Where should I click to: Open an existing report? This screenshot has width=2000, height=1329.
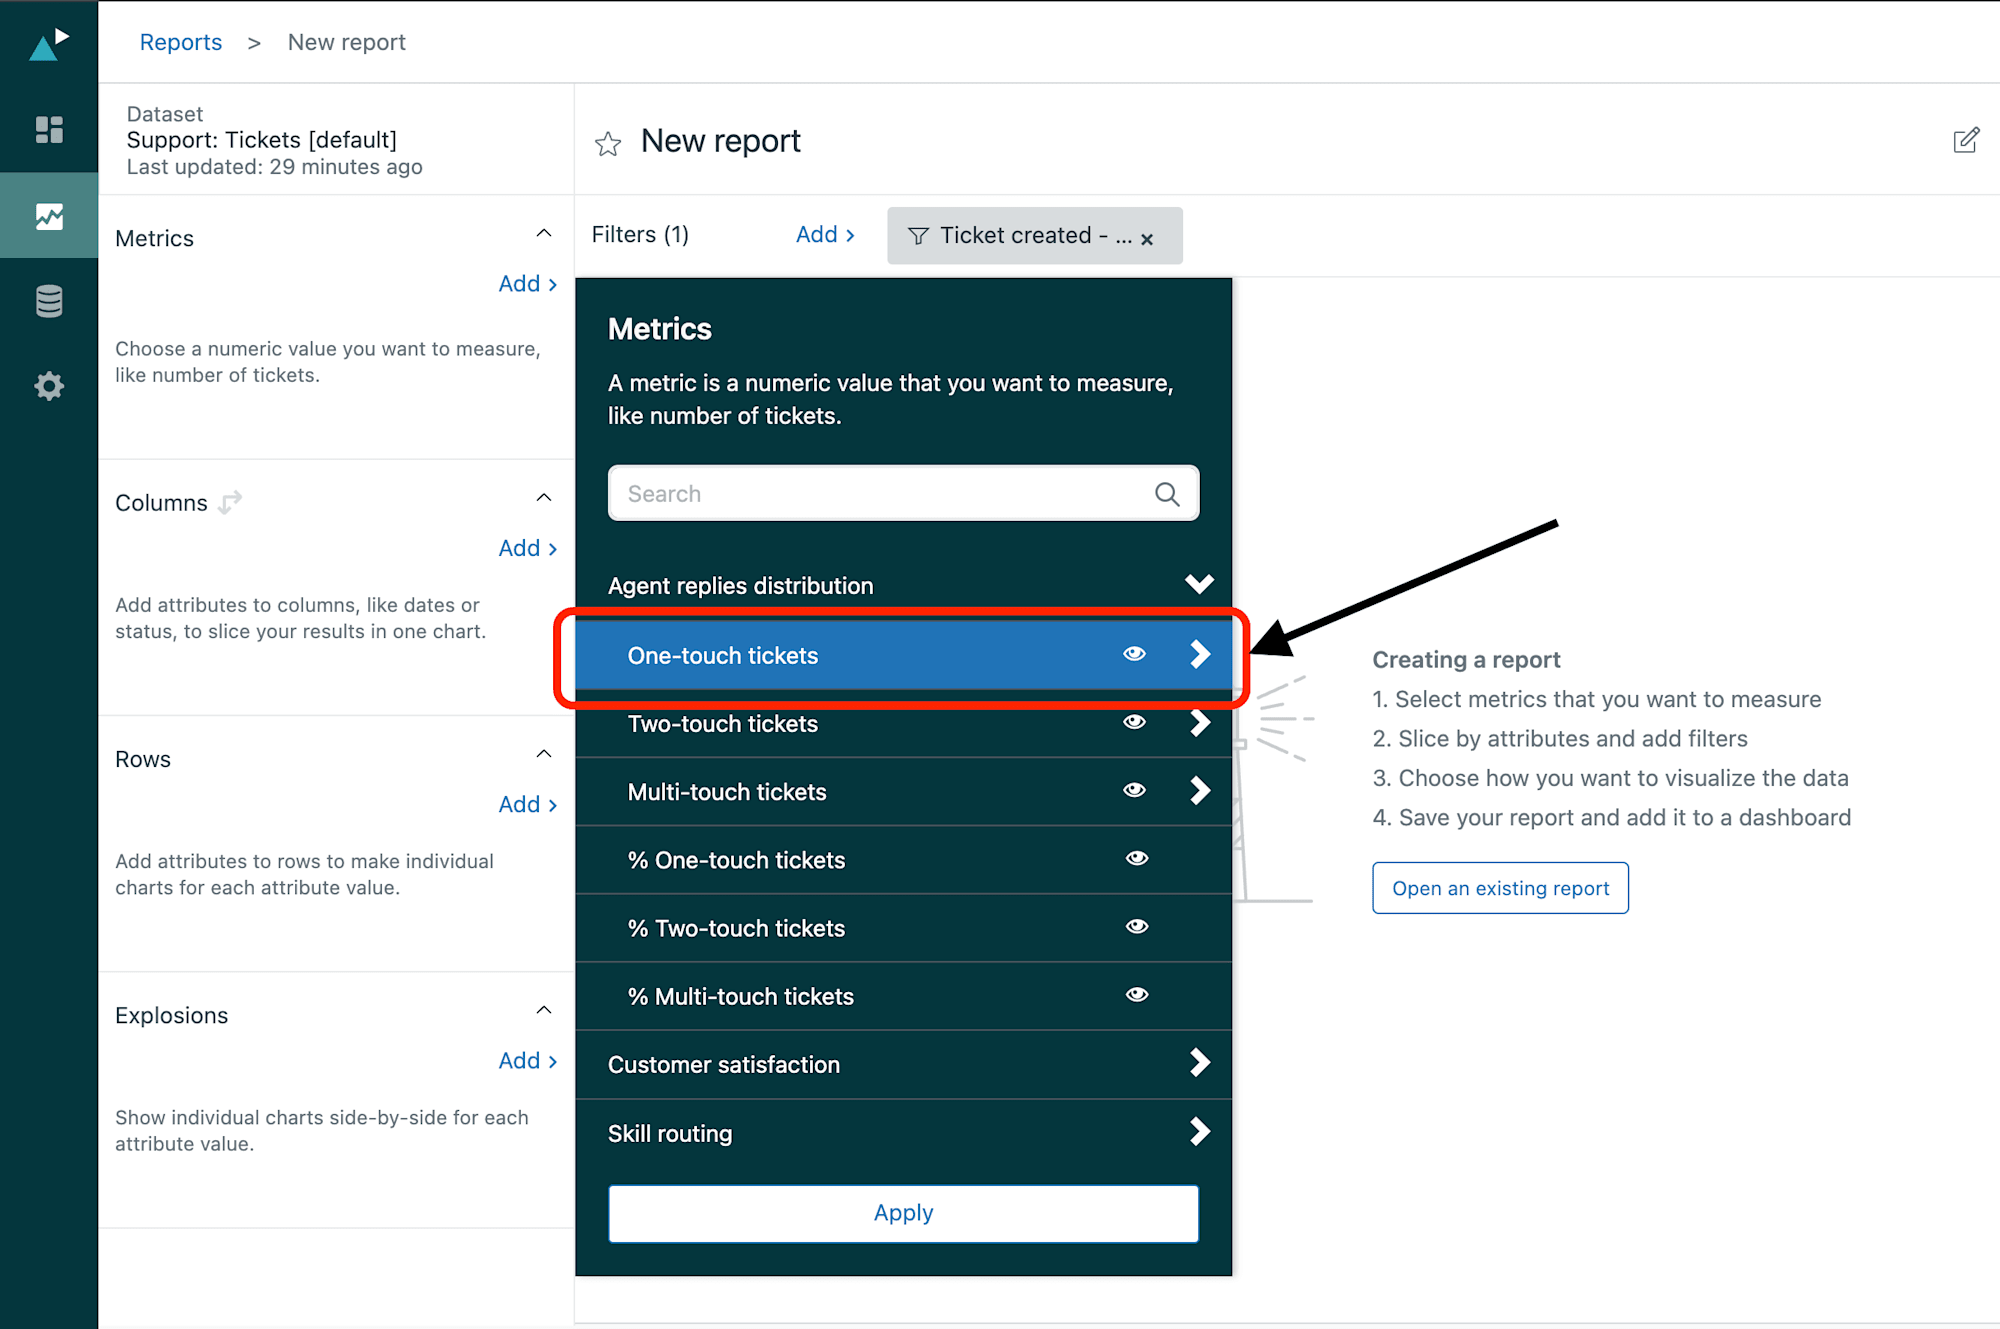tap(1499, 887)
